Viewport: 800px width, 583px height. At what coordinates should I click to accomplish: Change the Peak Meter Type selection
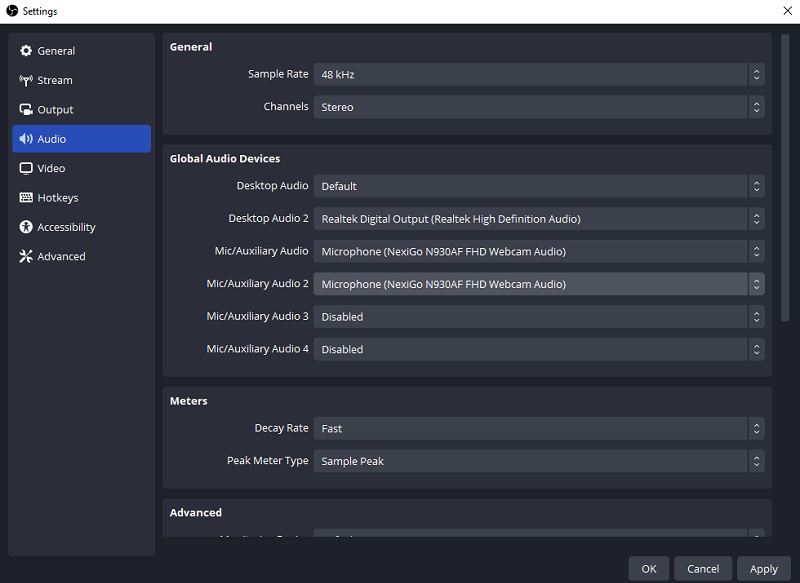click(x=538, y=461)
